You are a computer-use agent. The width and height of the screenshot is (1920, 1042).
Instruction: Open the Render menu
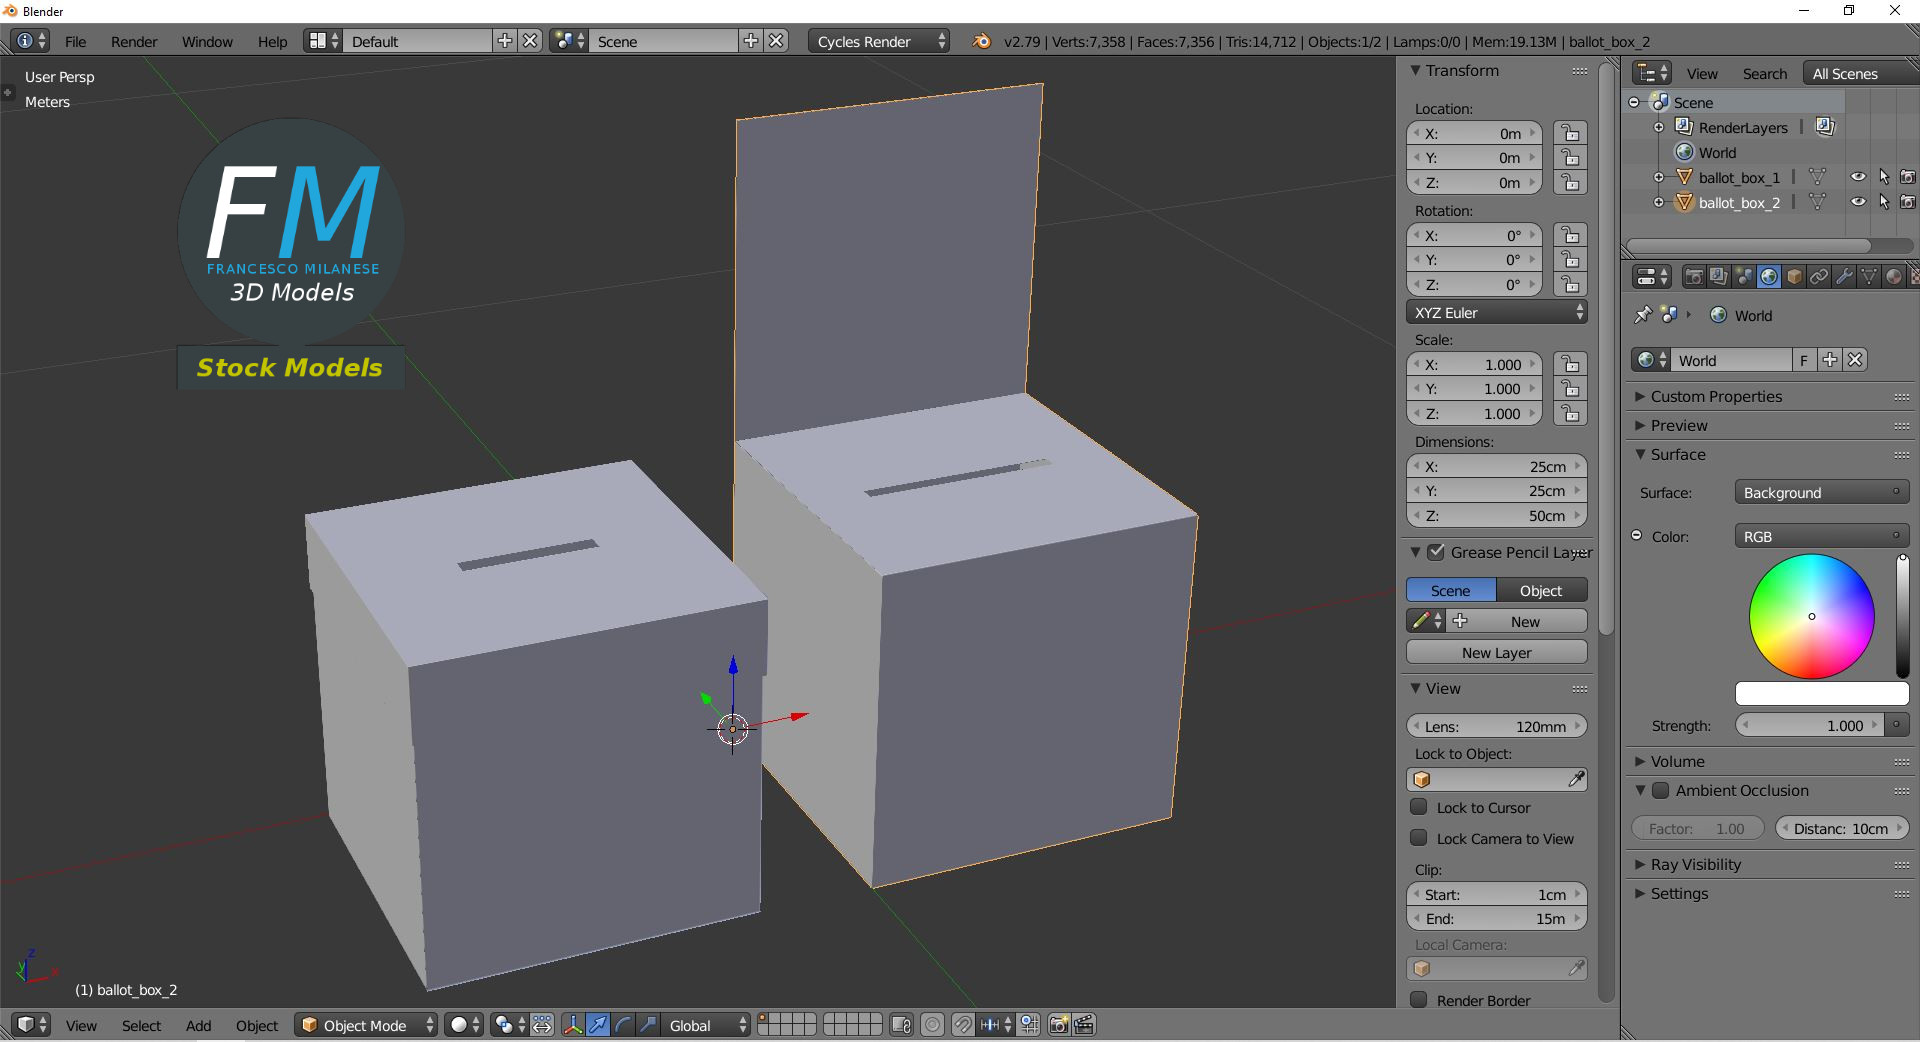[x=133, y=41]
